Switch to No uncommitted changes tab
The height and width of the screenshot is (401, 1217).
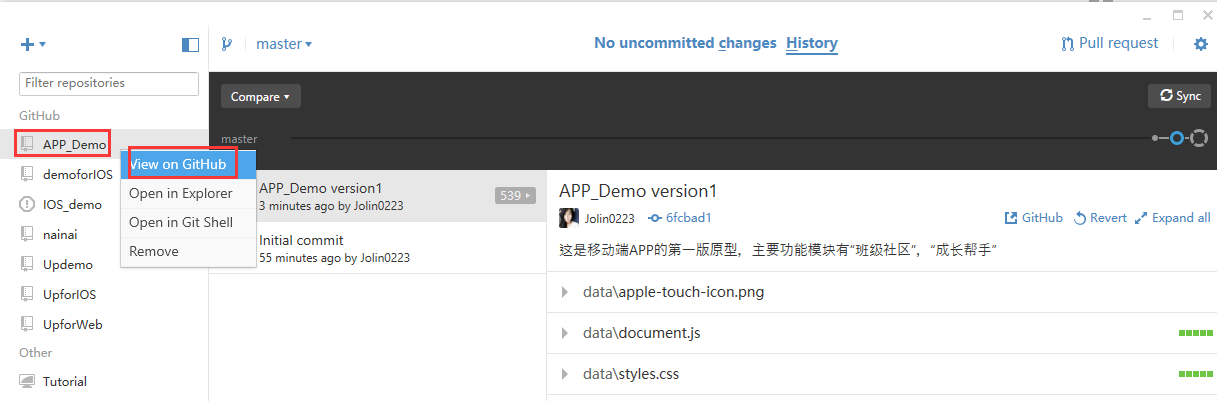point(685,43)
